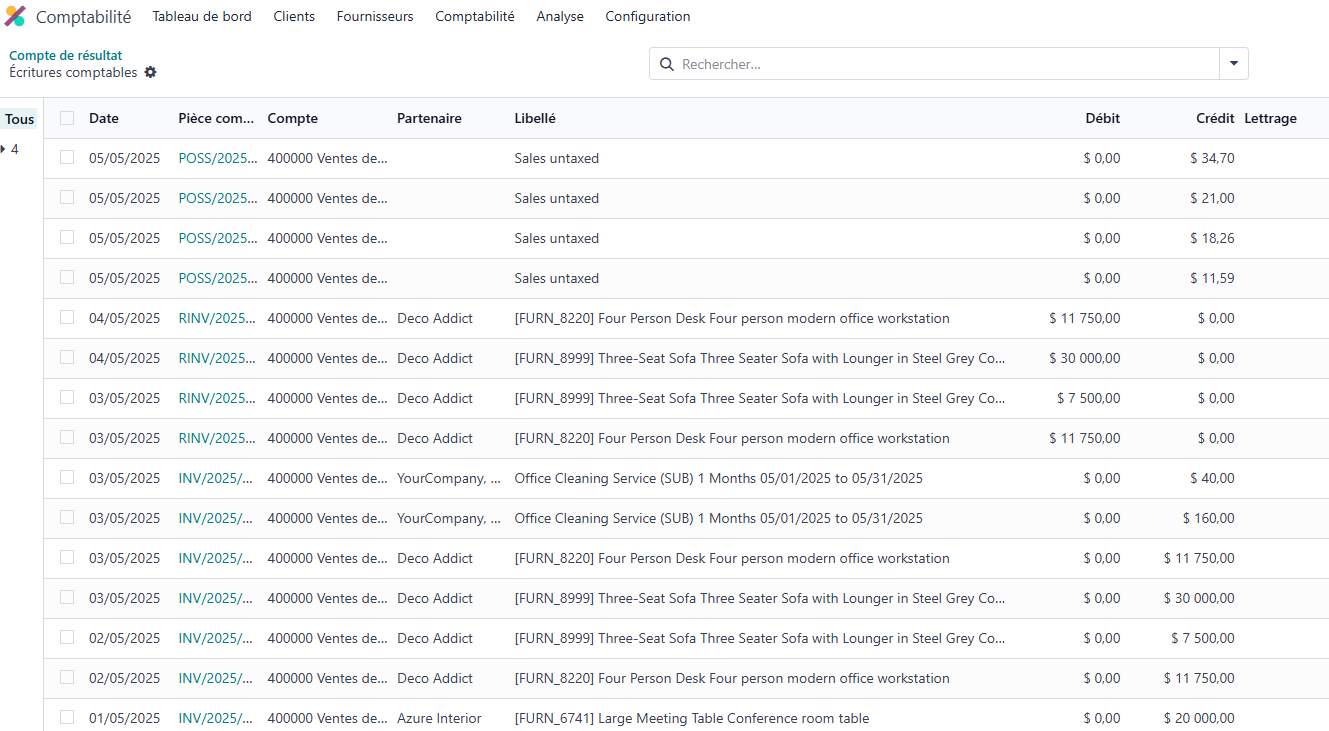1329x731 pixels.
Task: Open the gear settings icon beside Écritures comptables
Action: click(151, 73)
